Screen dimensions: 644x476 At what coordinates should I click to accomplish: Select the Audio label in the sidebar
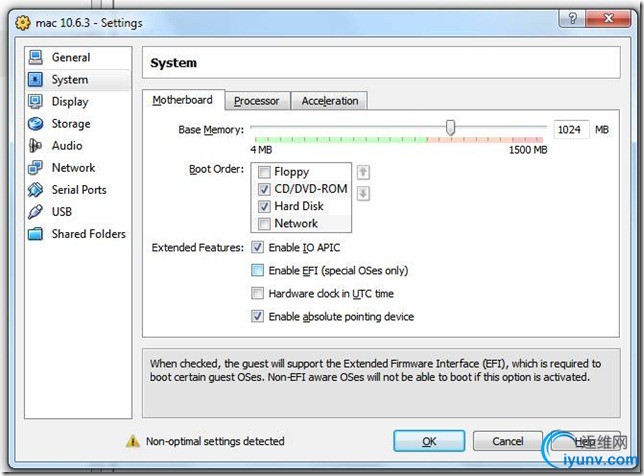coord(67,146)
